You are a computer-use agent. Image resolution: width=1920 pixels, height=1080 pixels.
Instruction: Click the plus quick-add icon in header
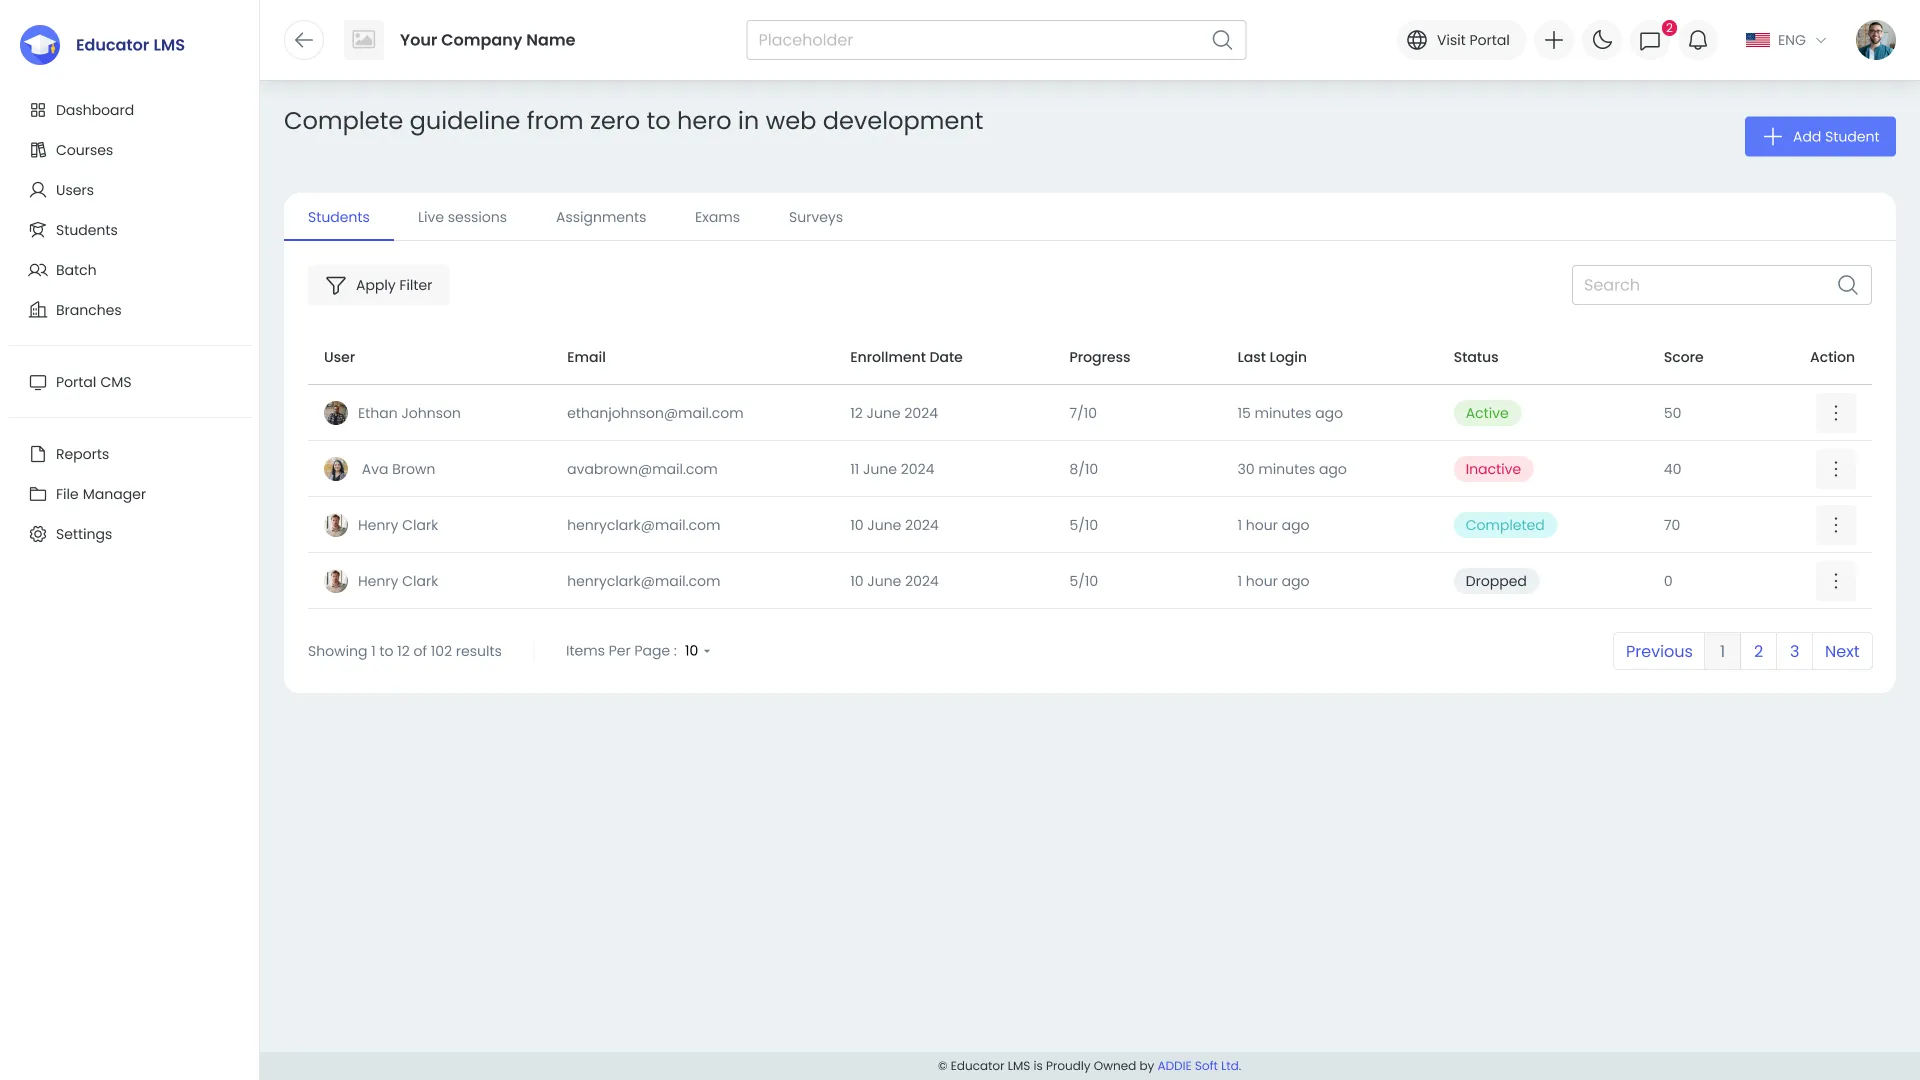click(x=1554, y=40)
